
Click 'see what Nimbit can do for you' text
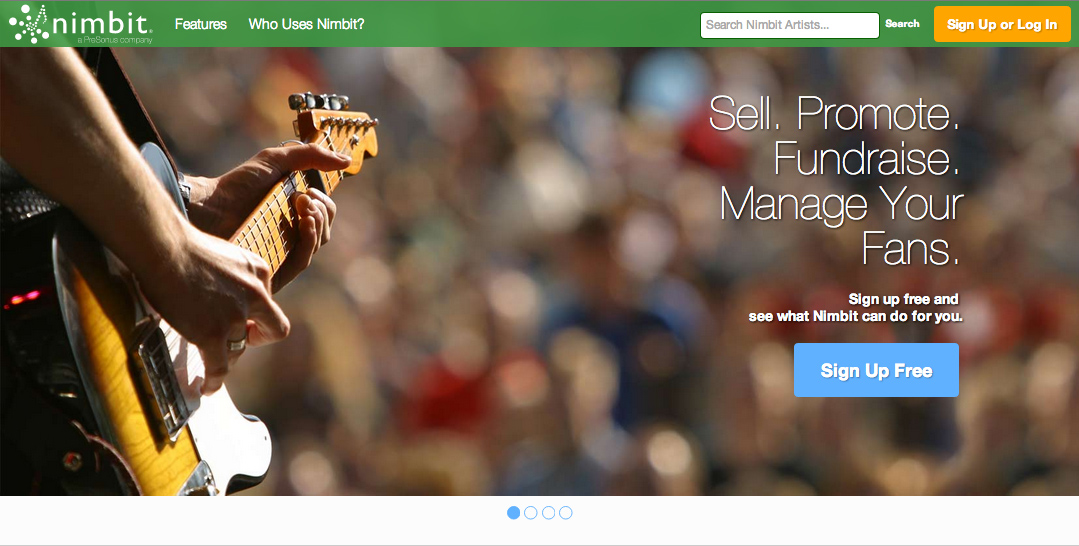click(x=855, y=316)
